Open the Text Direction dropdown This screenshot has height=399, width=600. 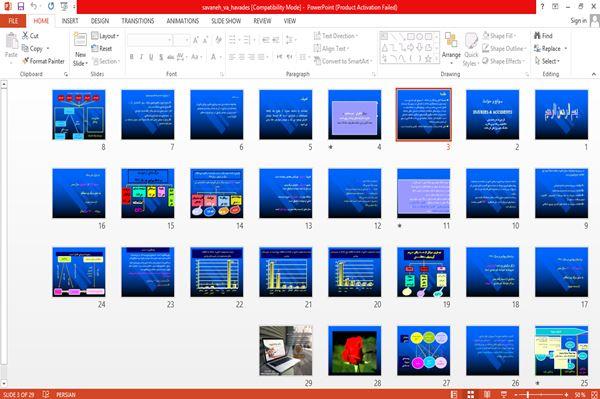pos(336,36)
